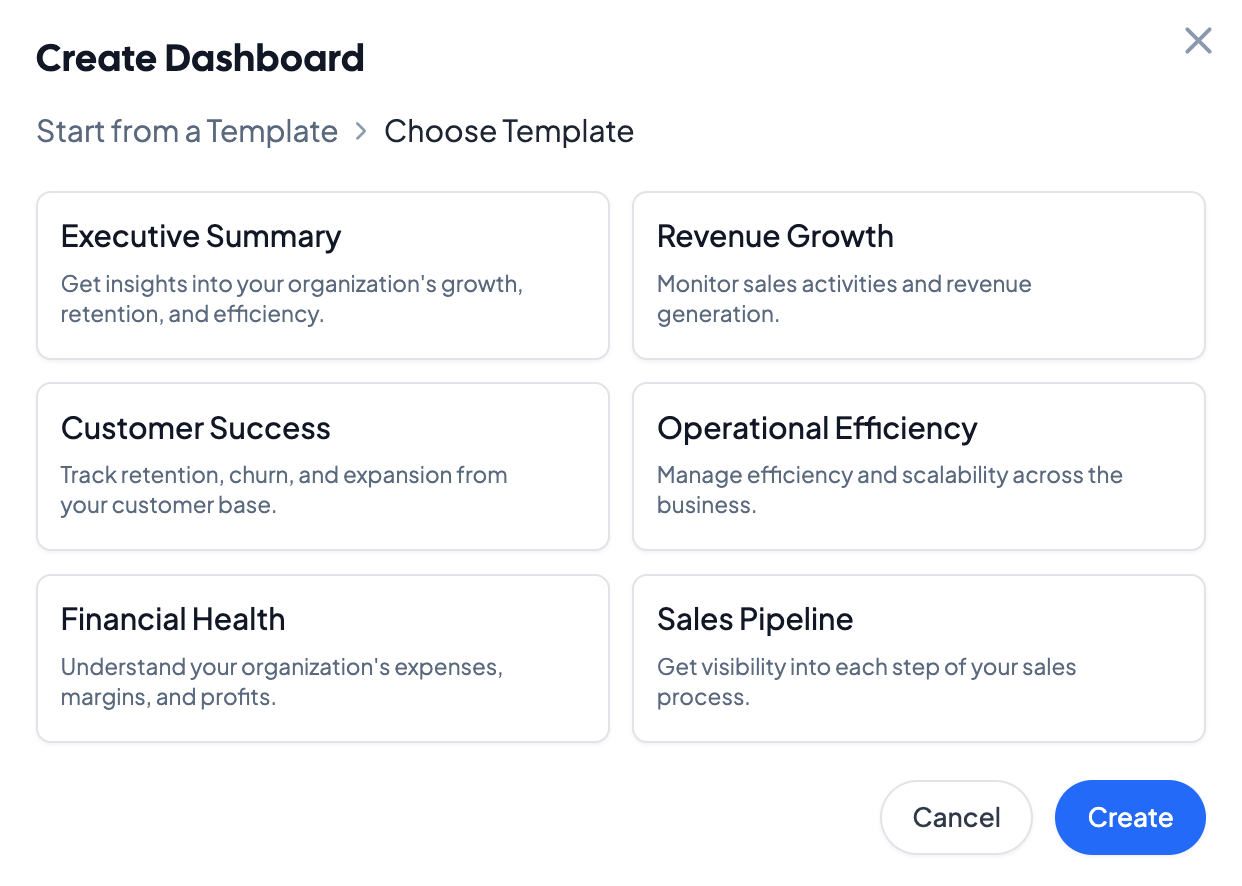Click the Executive Summary description about growth and retention

[291, 299]
